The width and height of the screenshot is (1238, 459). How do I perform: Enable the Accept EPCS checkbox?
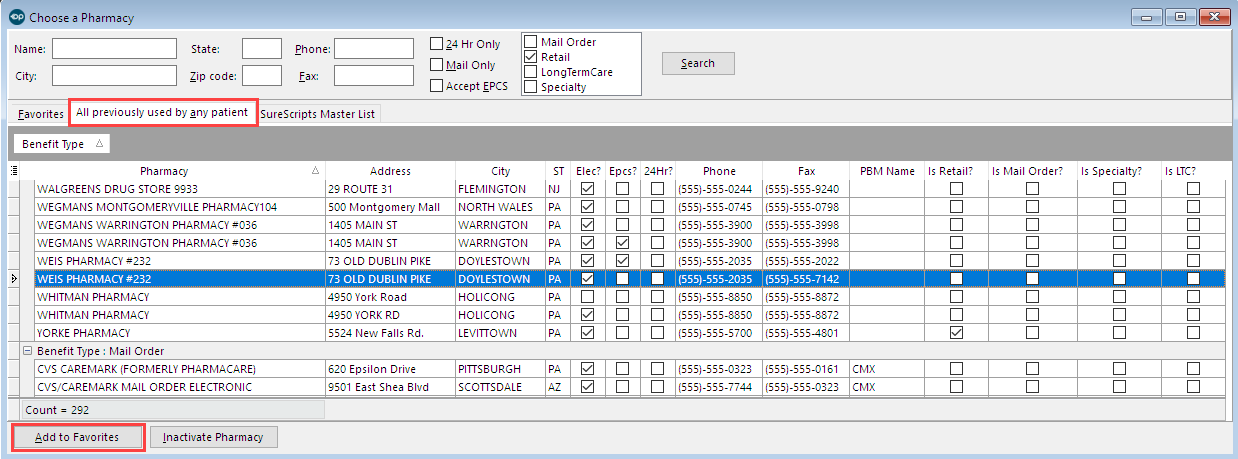(436, 86)
